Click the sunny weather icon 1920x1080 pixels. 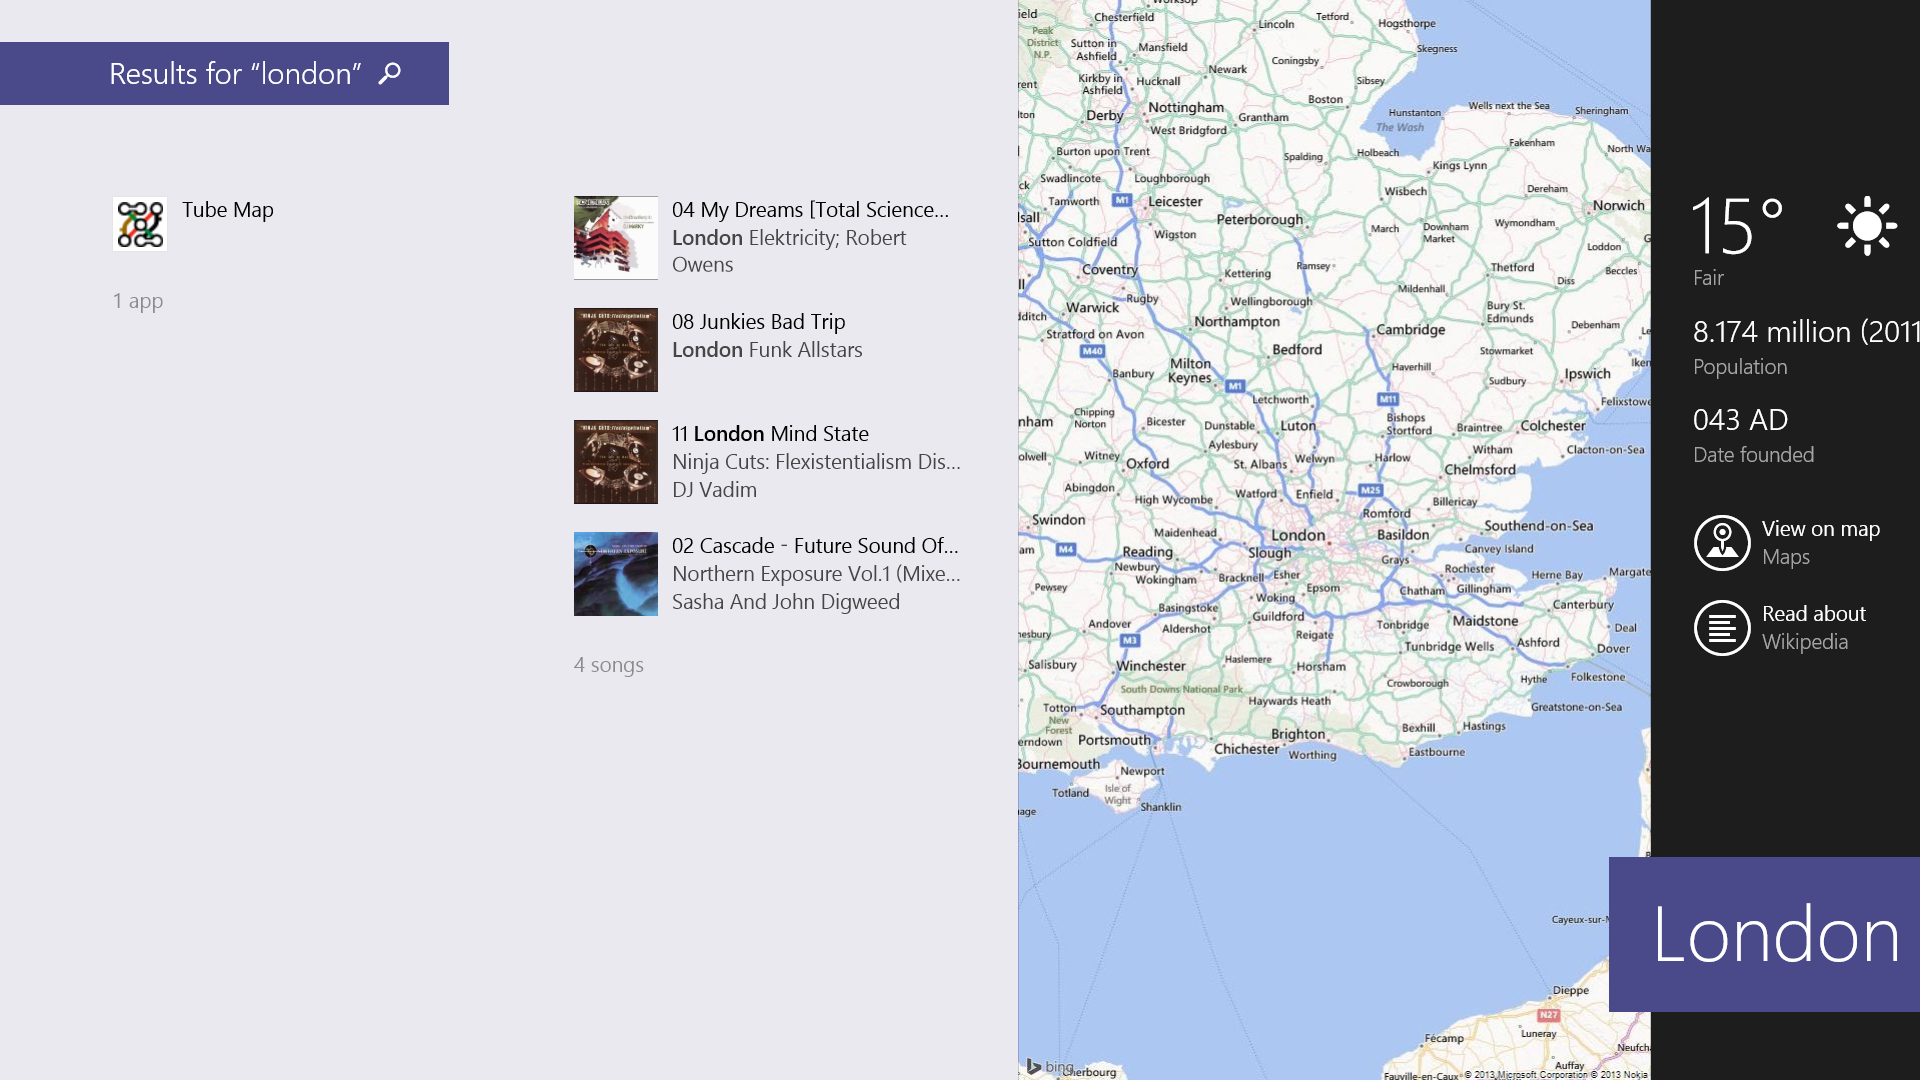pyautogui.click(x=1866, y=226)
